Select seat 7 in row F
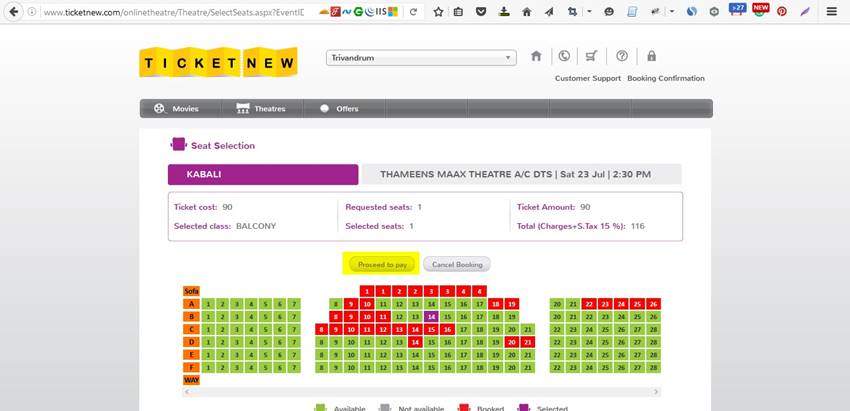This screenshot has height=411, width=850. click(x=293, y=368)
